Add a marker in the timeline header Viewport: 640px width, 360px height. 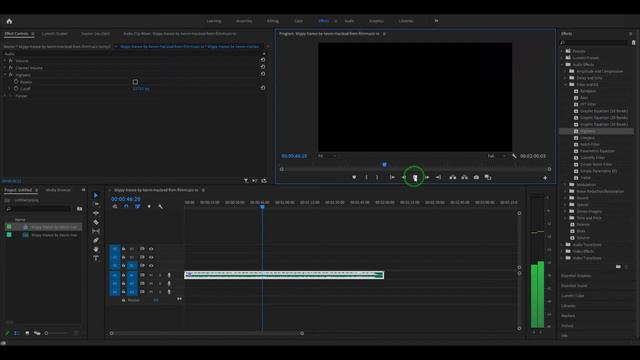pyautogui.click(x=149, y=207)
